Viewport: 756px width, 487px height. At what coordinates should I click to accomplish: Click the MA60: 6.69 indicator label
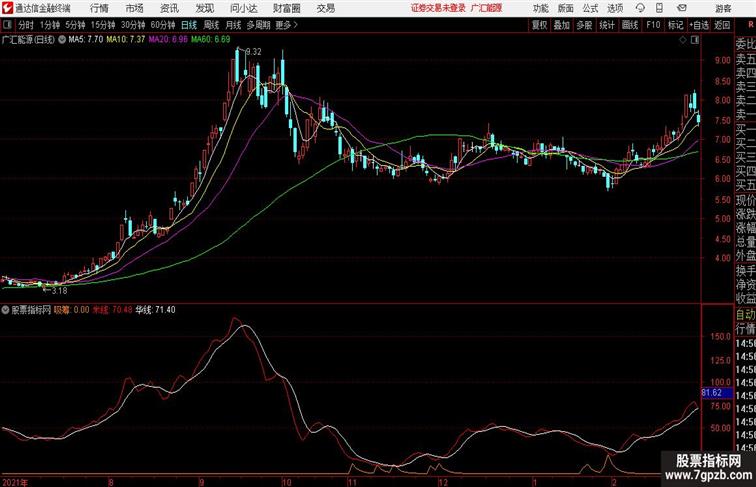211,40
